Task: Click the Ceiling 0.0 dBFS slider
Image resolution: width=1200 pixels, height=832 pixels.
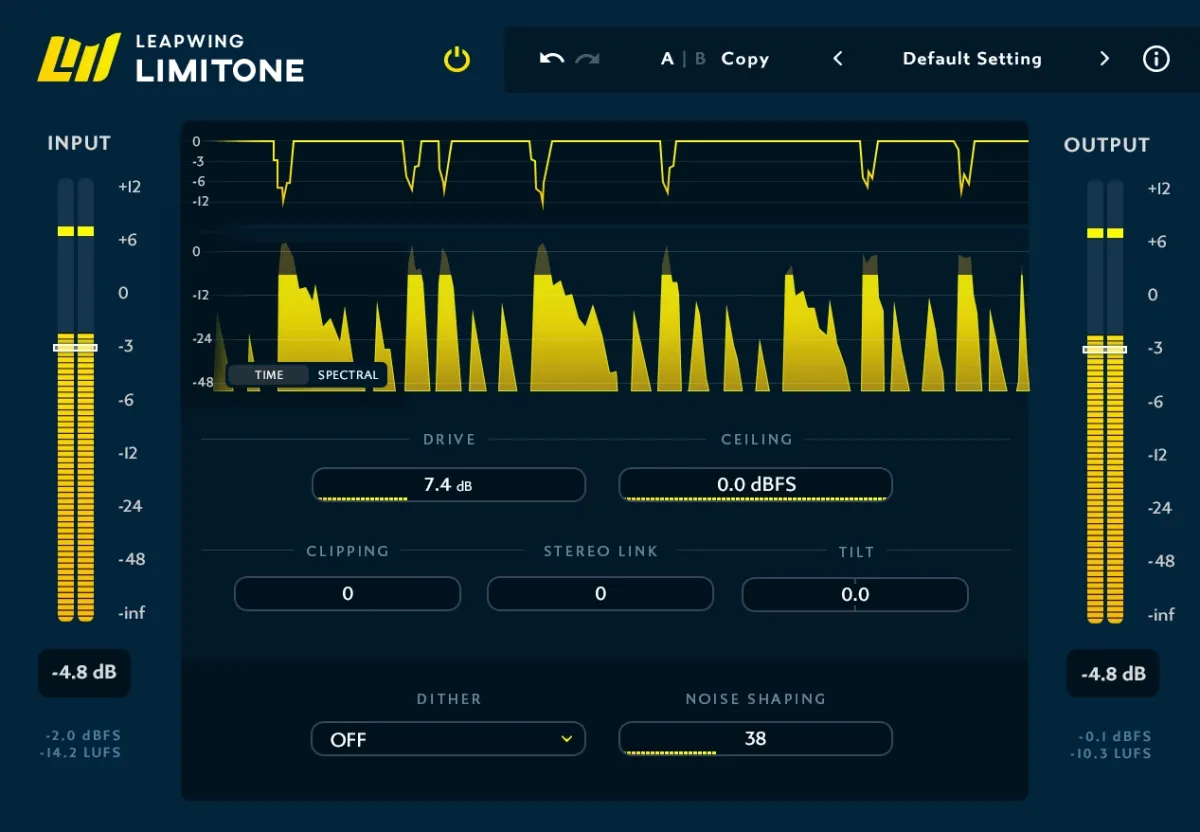Action: pos(756,485)
